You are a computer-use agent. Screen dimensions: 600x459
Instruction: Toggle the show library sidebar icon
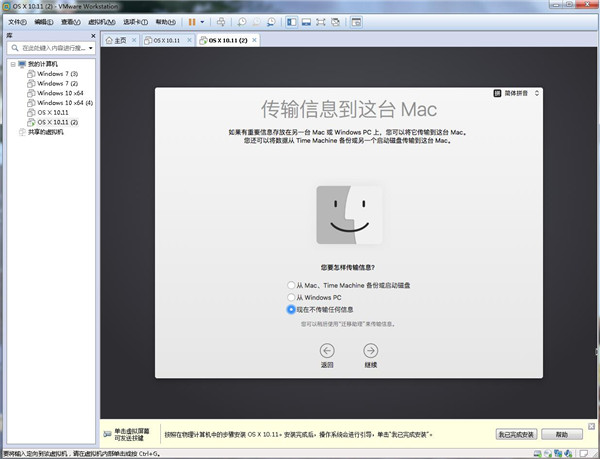pos(292,22)
